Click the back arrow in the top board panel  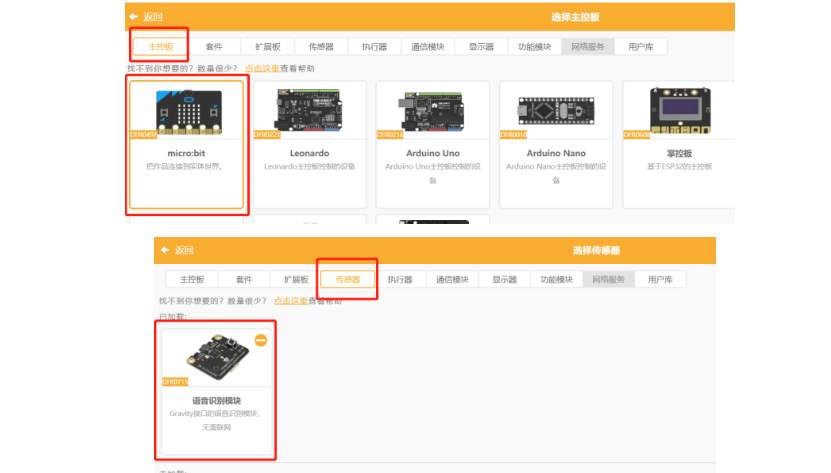pos(134,17)
